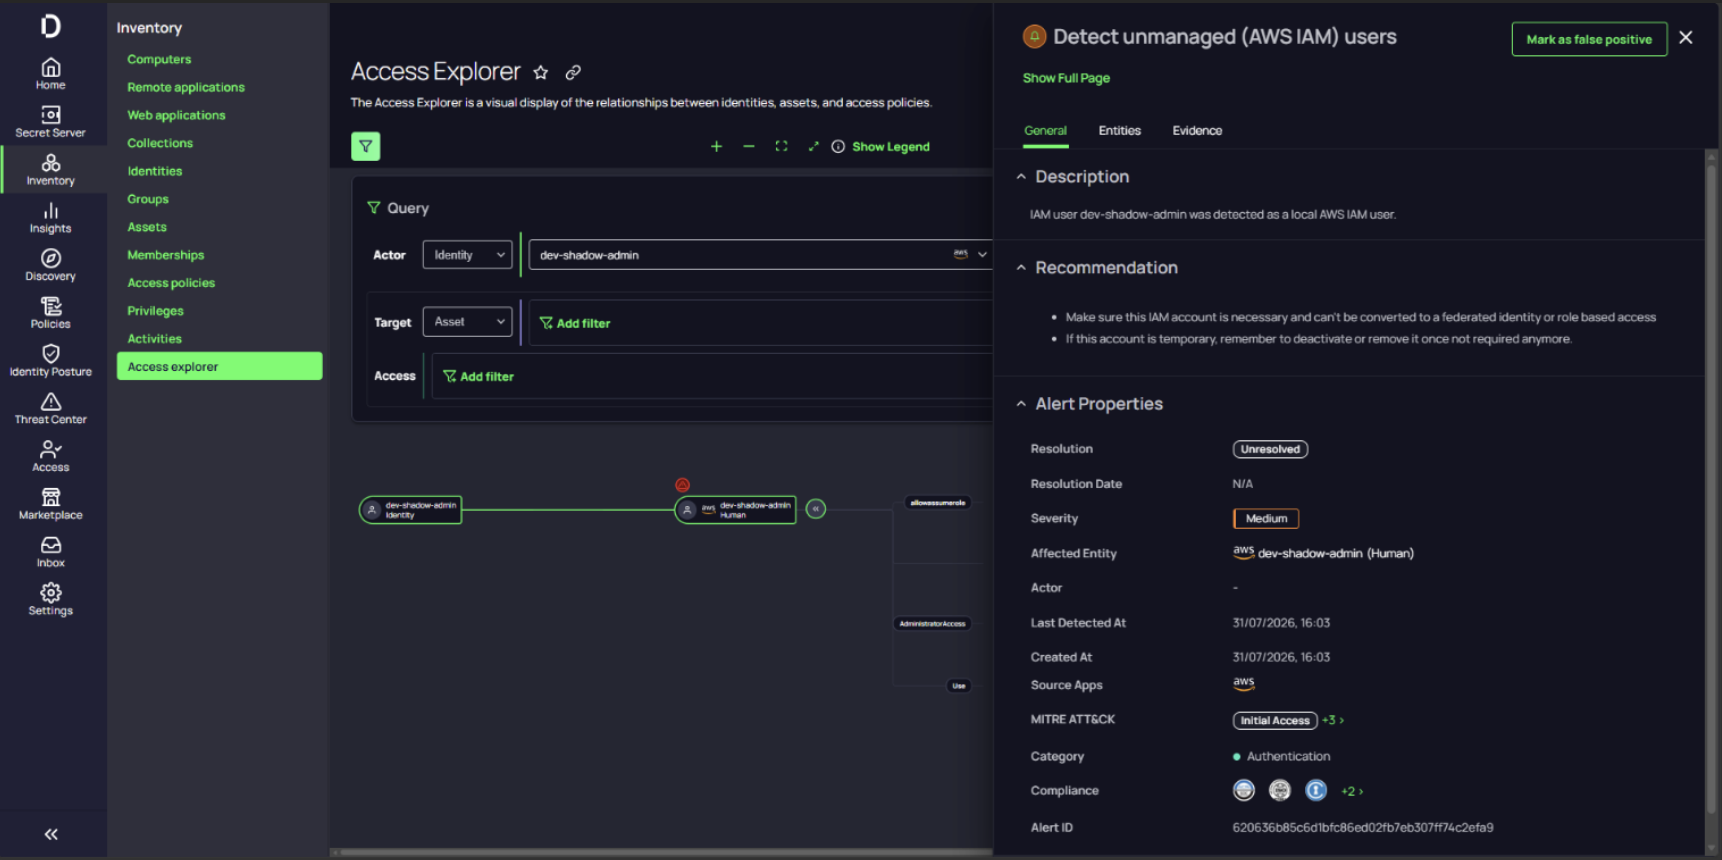Open Settings in the left sidebar
1722x860 pixels.
51,600
